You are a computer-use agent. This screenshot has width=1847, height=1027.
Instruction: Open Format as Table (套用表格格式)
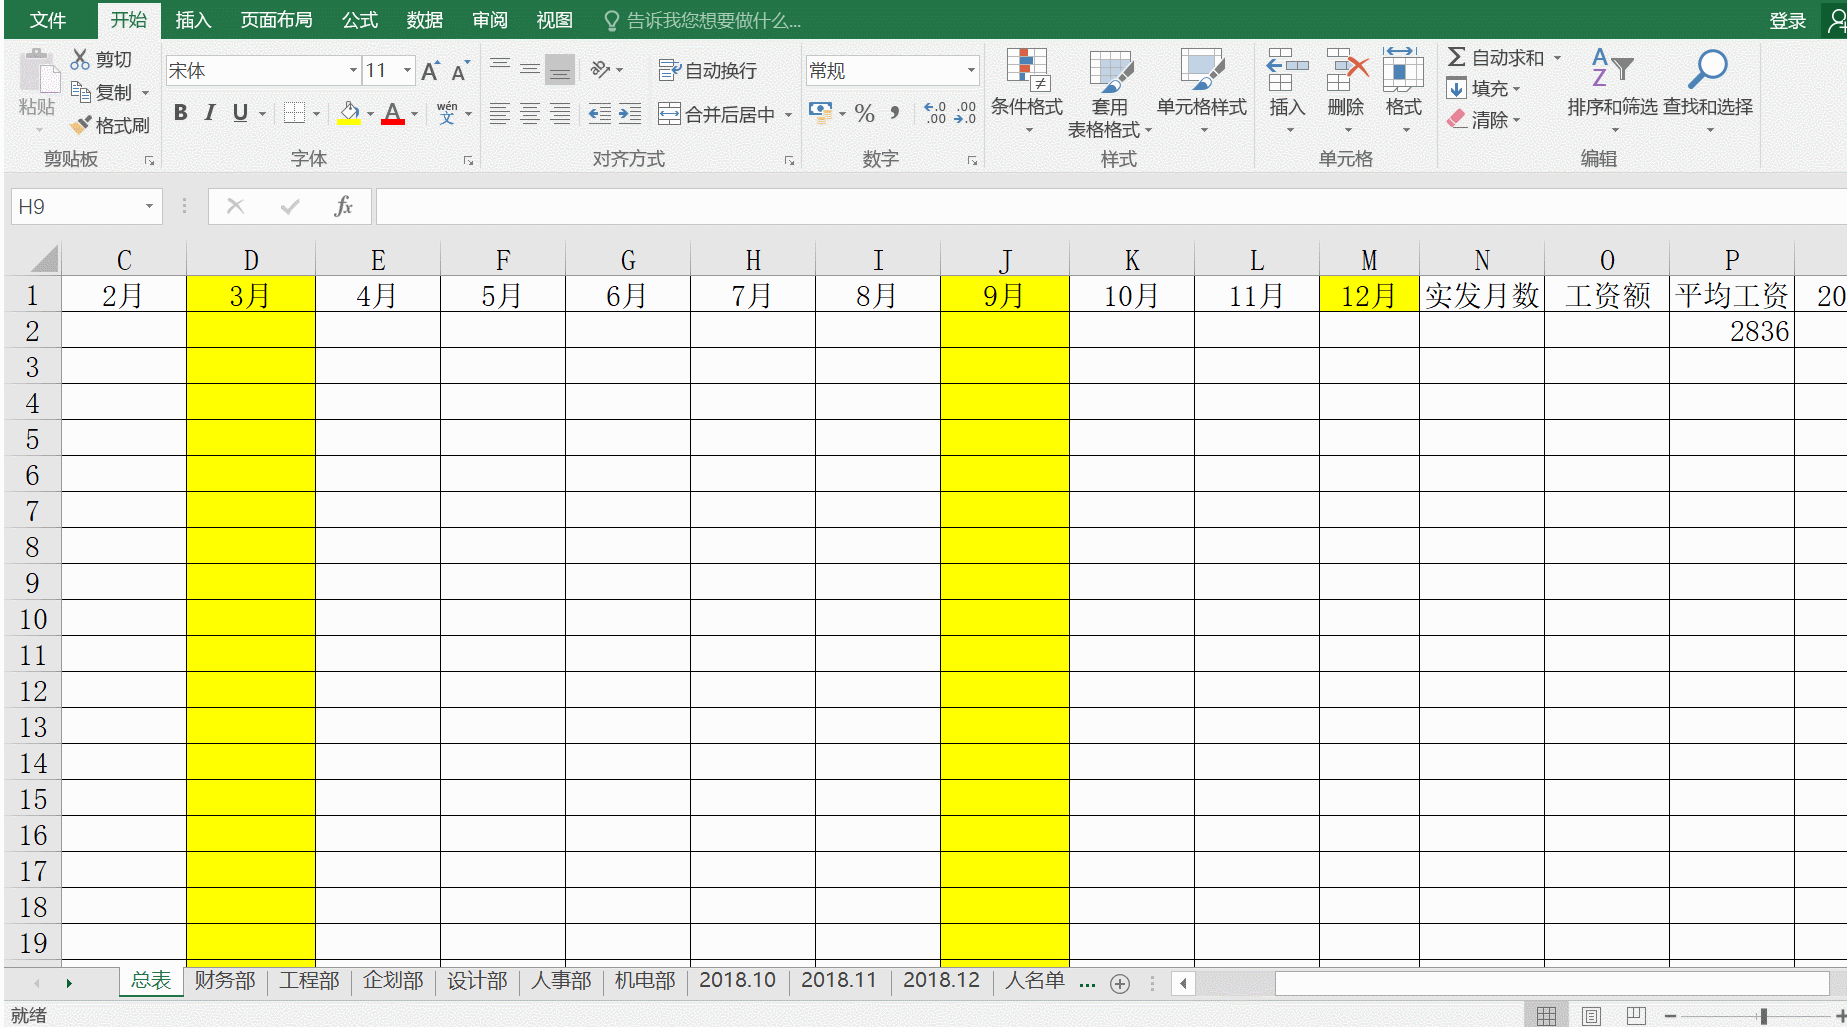(1110, 92)
